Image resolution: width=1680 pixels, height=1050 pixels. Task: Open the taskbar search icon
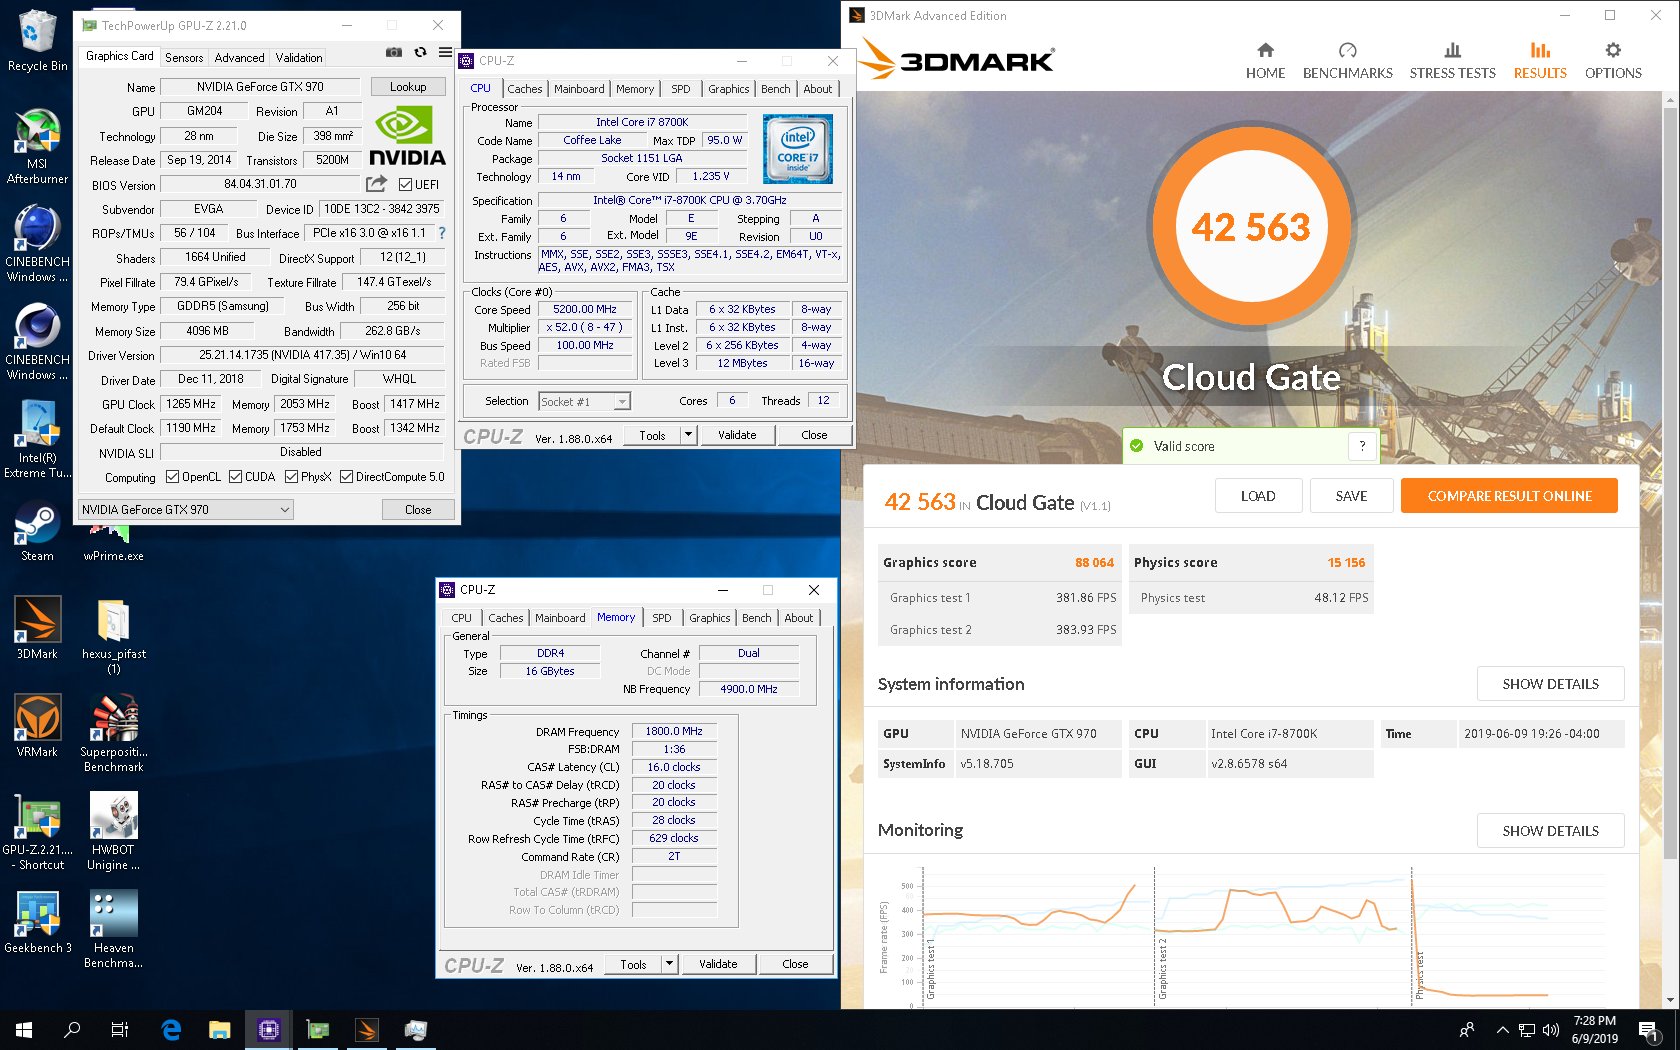[x=72, y=1029]
